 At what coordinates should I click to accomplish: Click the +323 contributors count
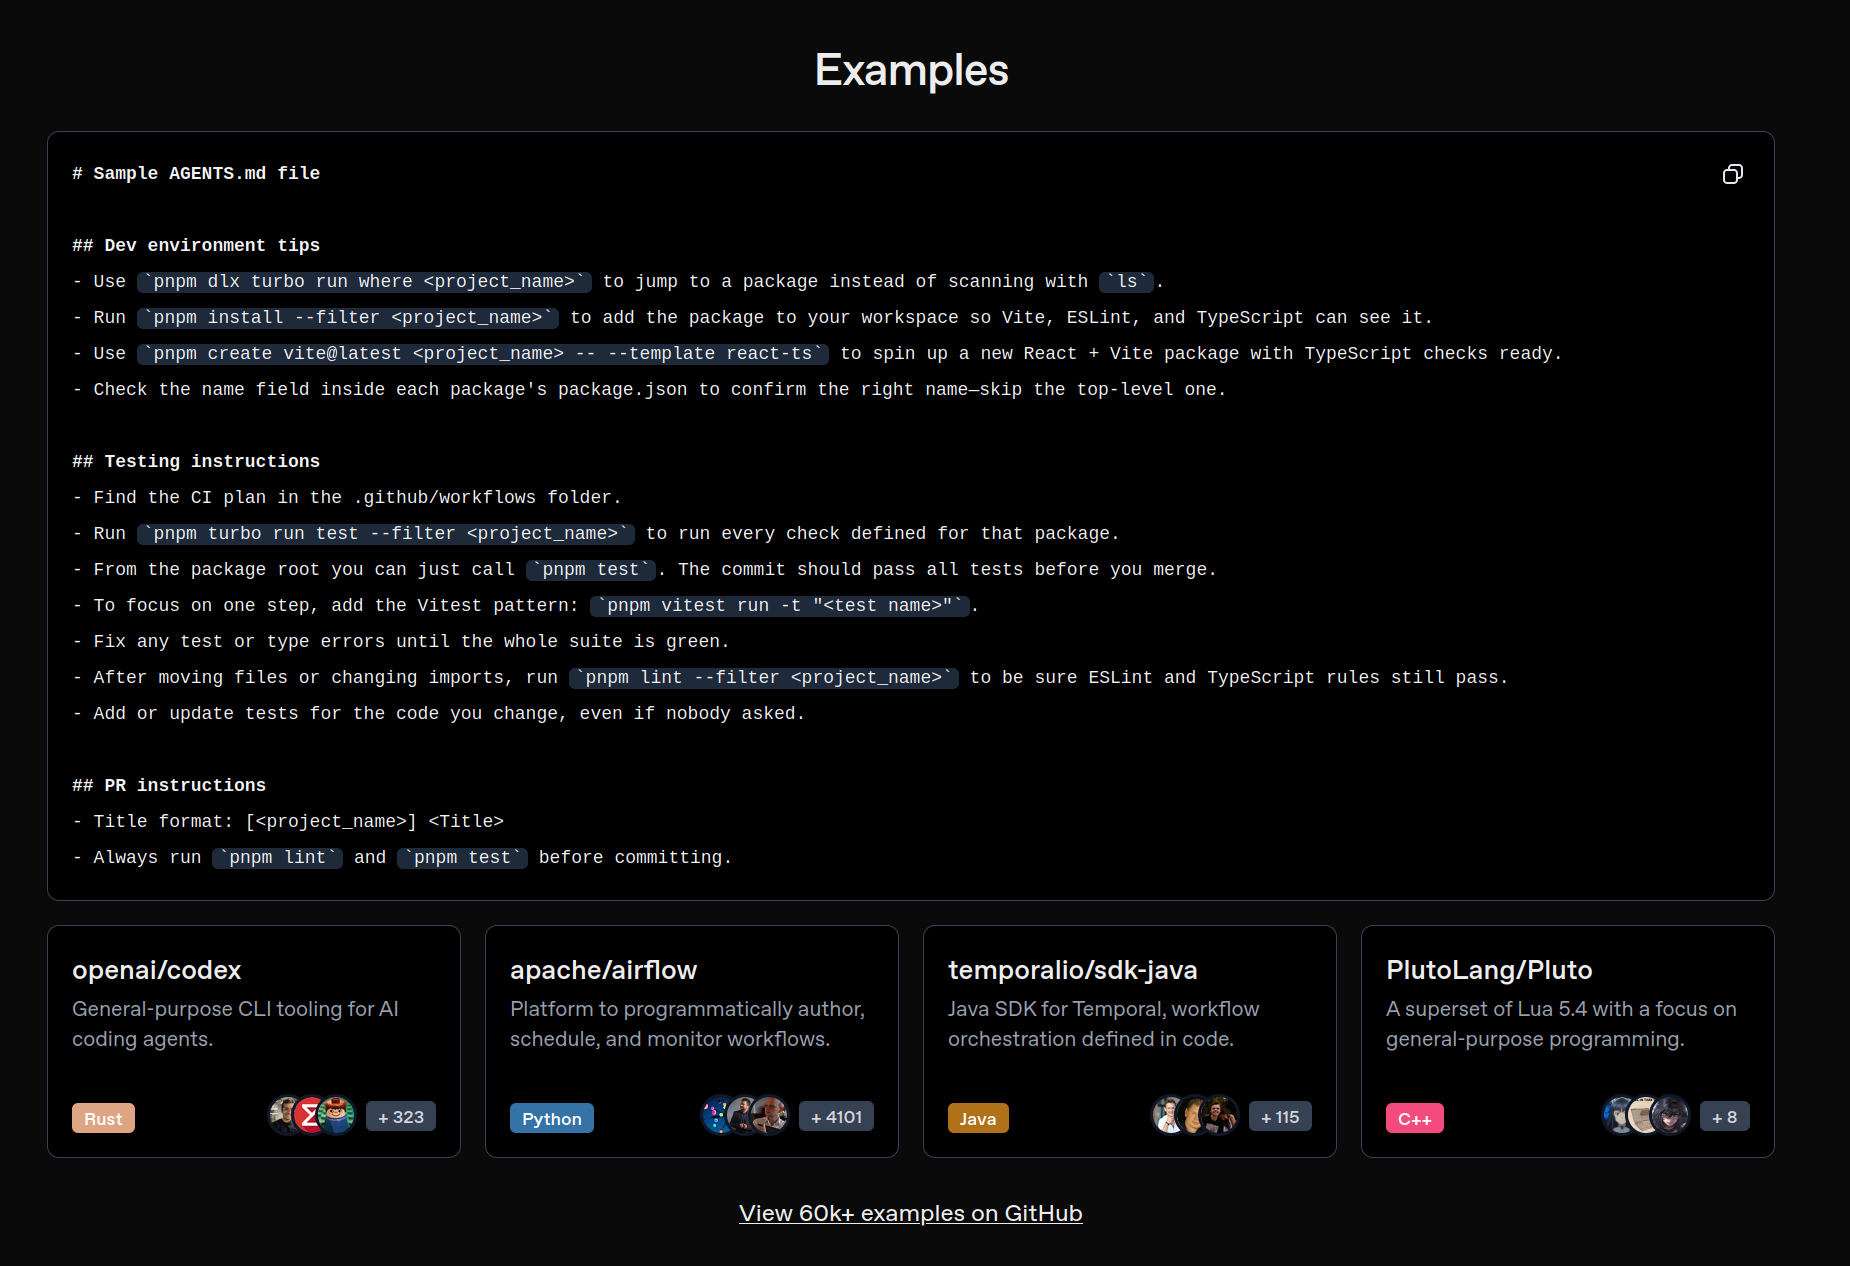pos(401,1117)
